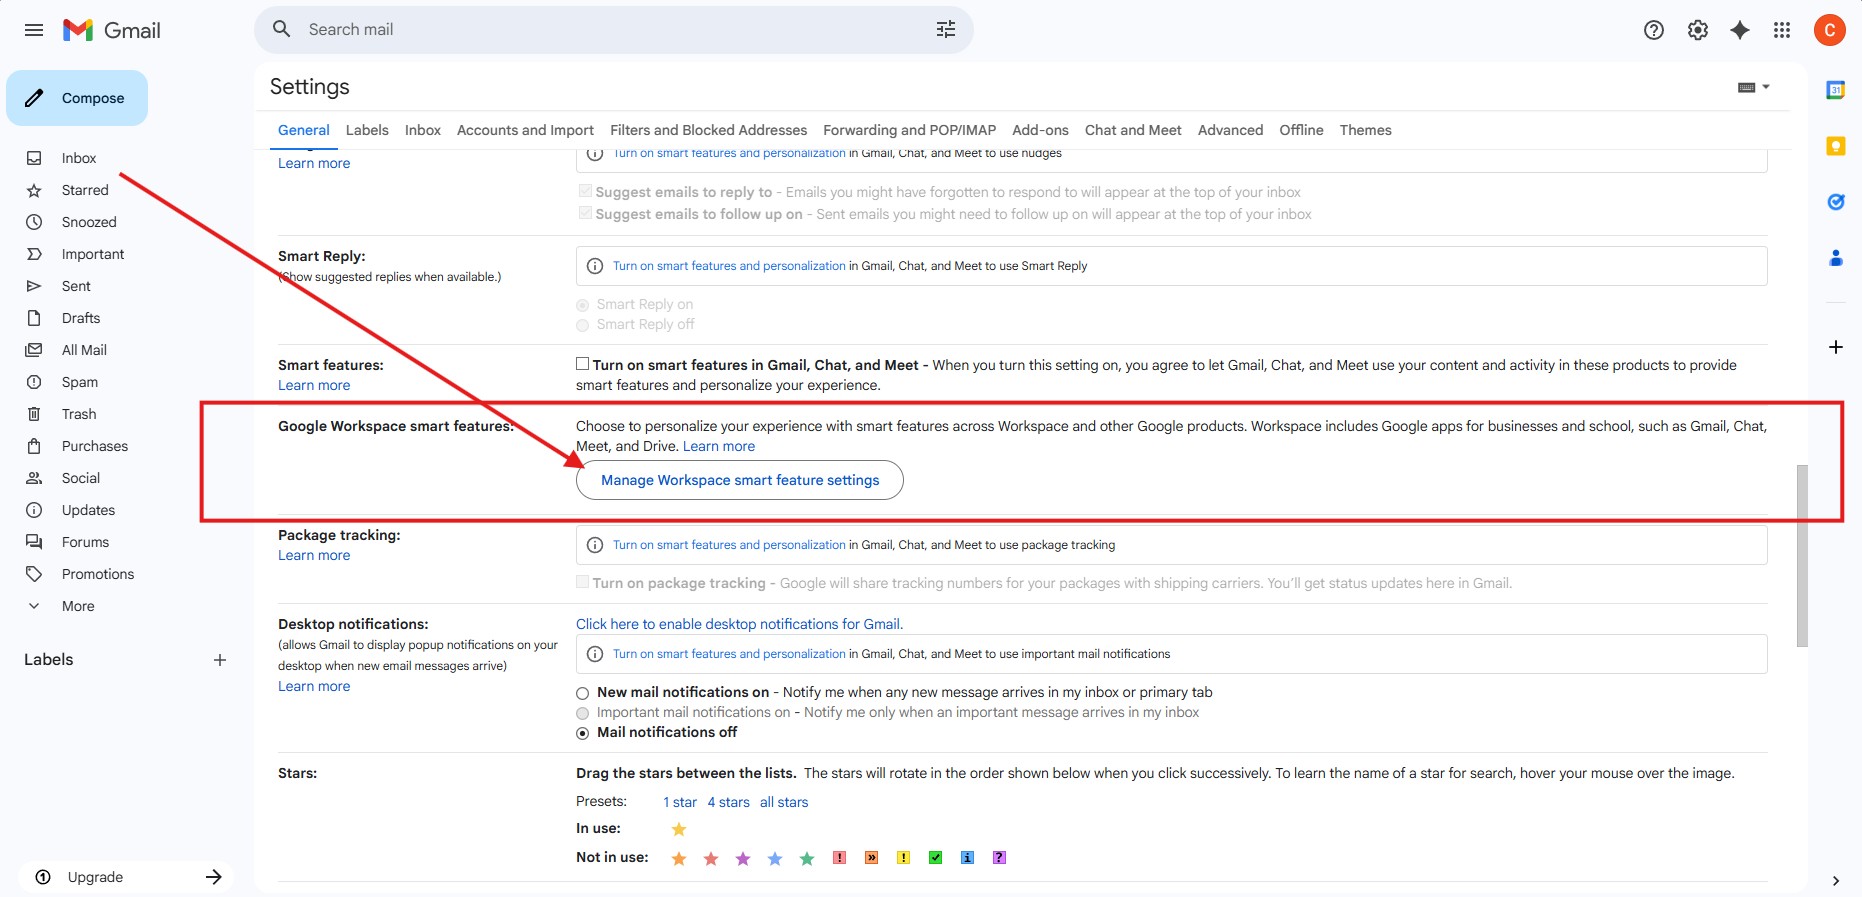Show the side panel chevron
Viewport: 1862px width, 897px height.
tap(1835, 880)
